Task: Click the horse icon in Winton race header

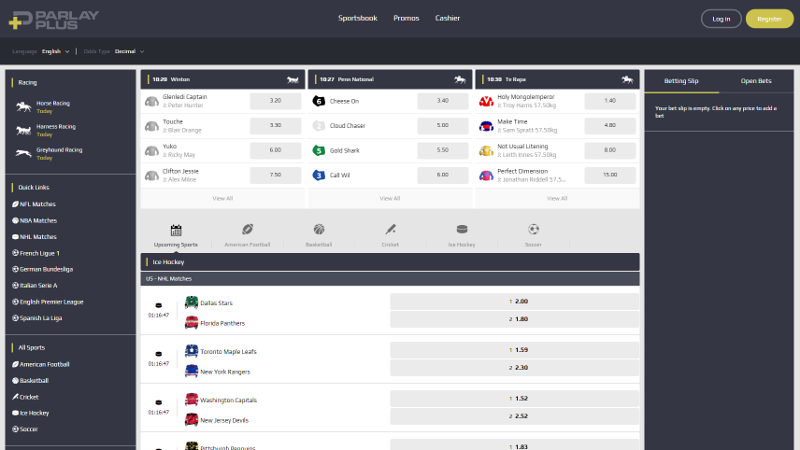Action: tap(292, 80)
